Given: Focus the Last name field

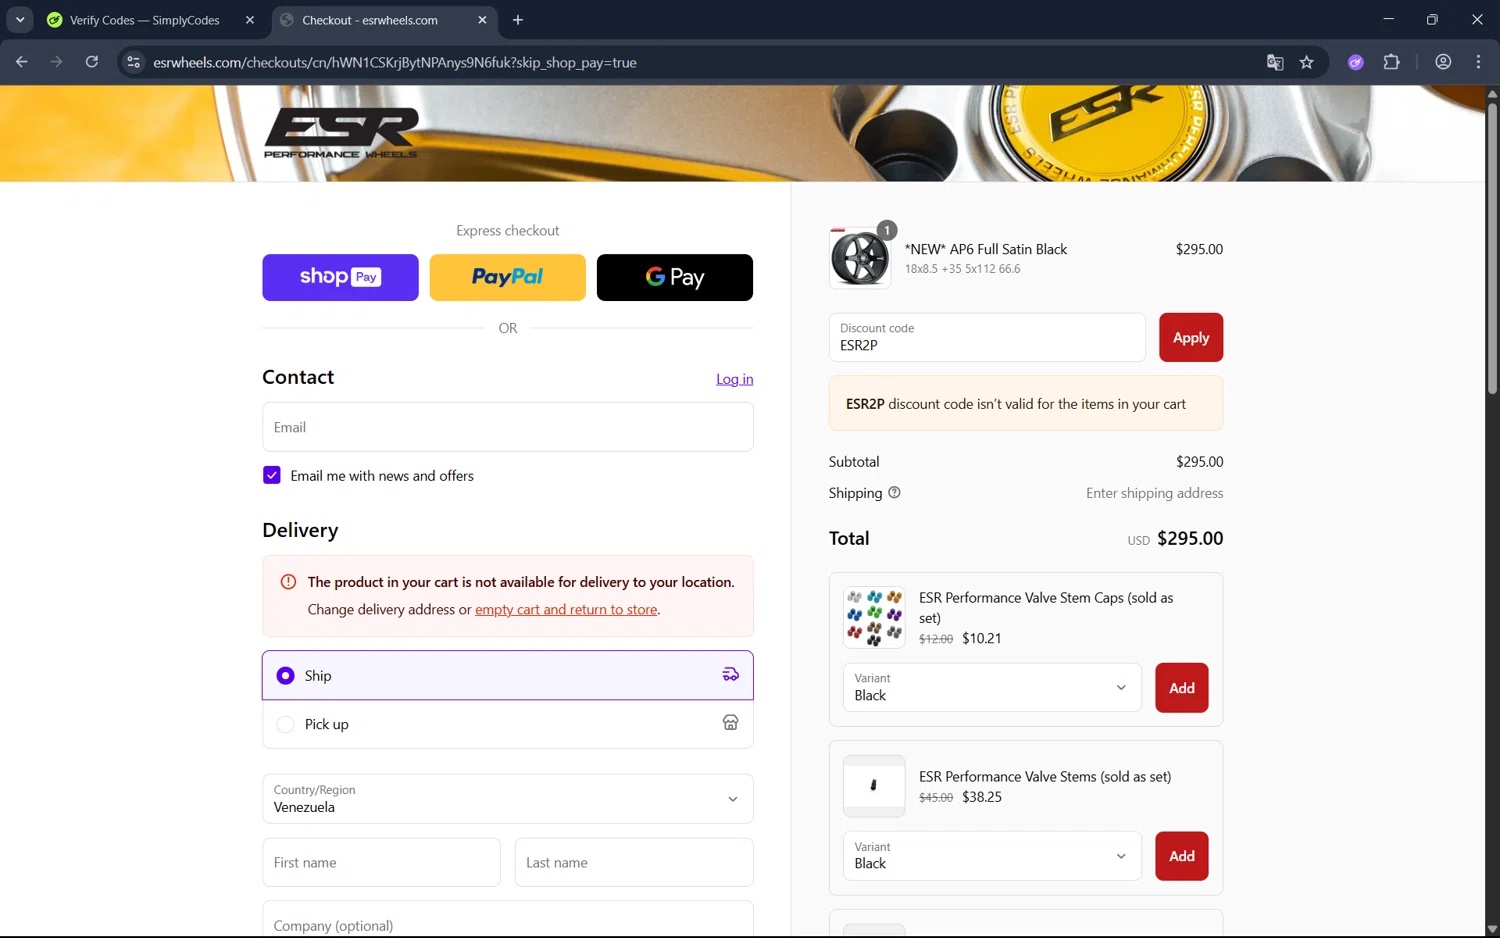Looking at the screenshot, I should [x=634, y=862].
